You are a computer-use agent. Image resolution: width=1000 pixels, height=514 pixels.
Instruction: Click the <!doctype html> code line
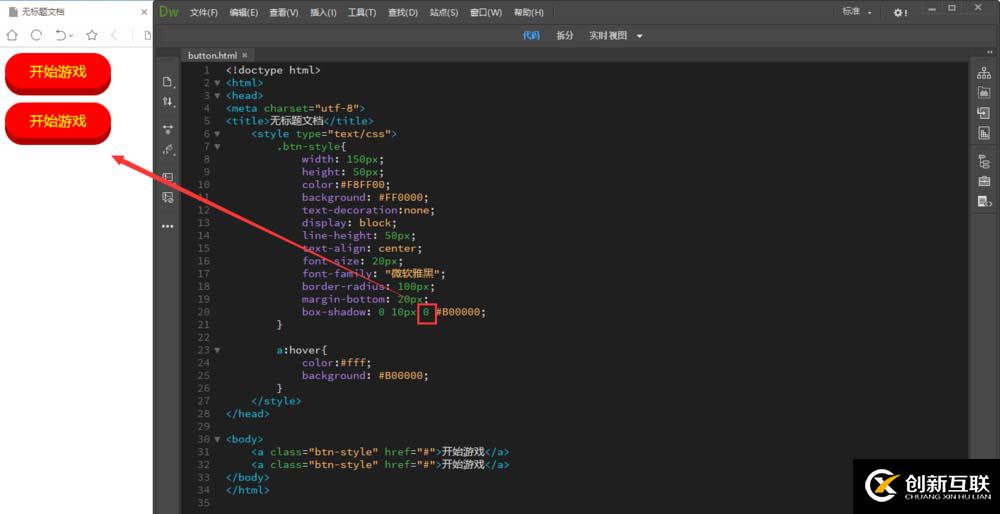(273, 70)
